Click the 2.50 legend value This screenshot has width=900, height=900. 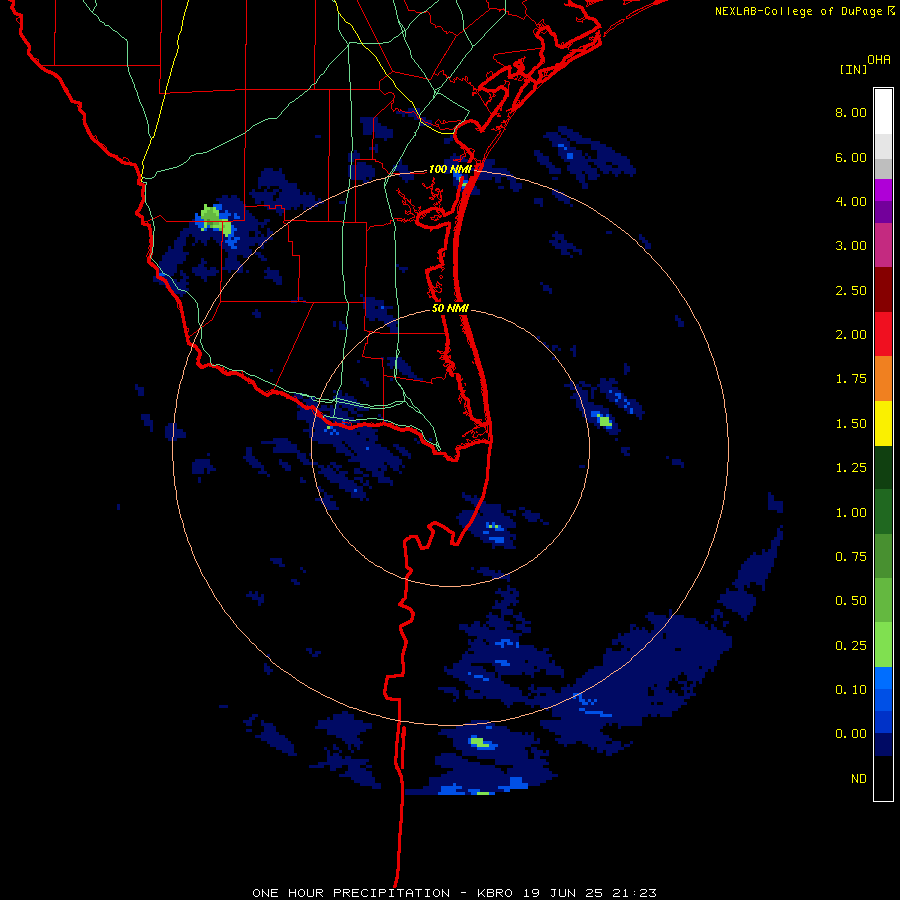point(851,290)
